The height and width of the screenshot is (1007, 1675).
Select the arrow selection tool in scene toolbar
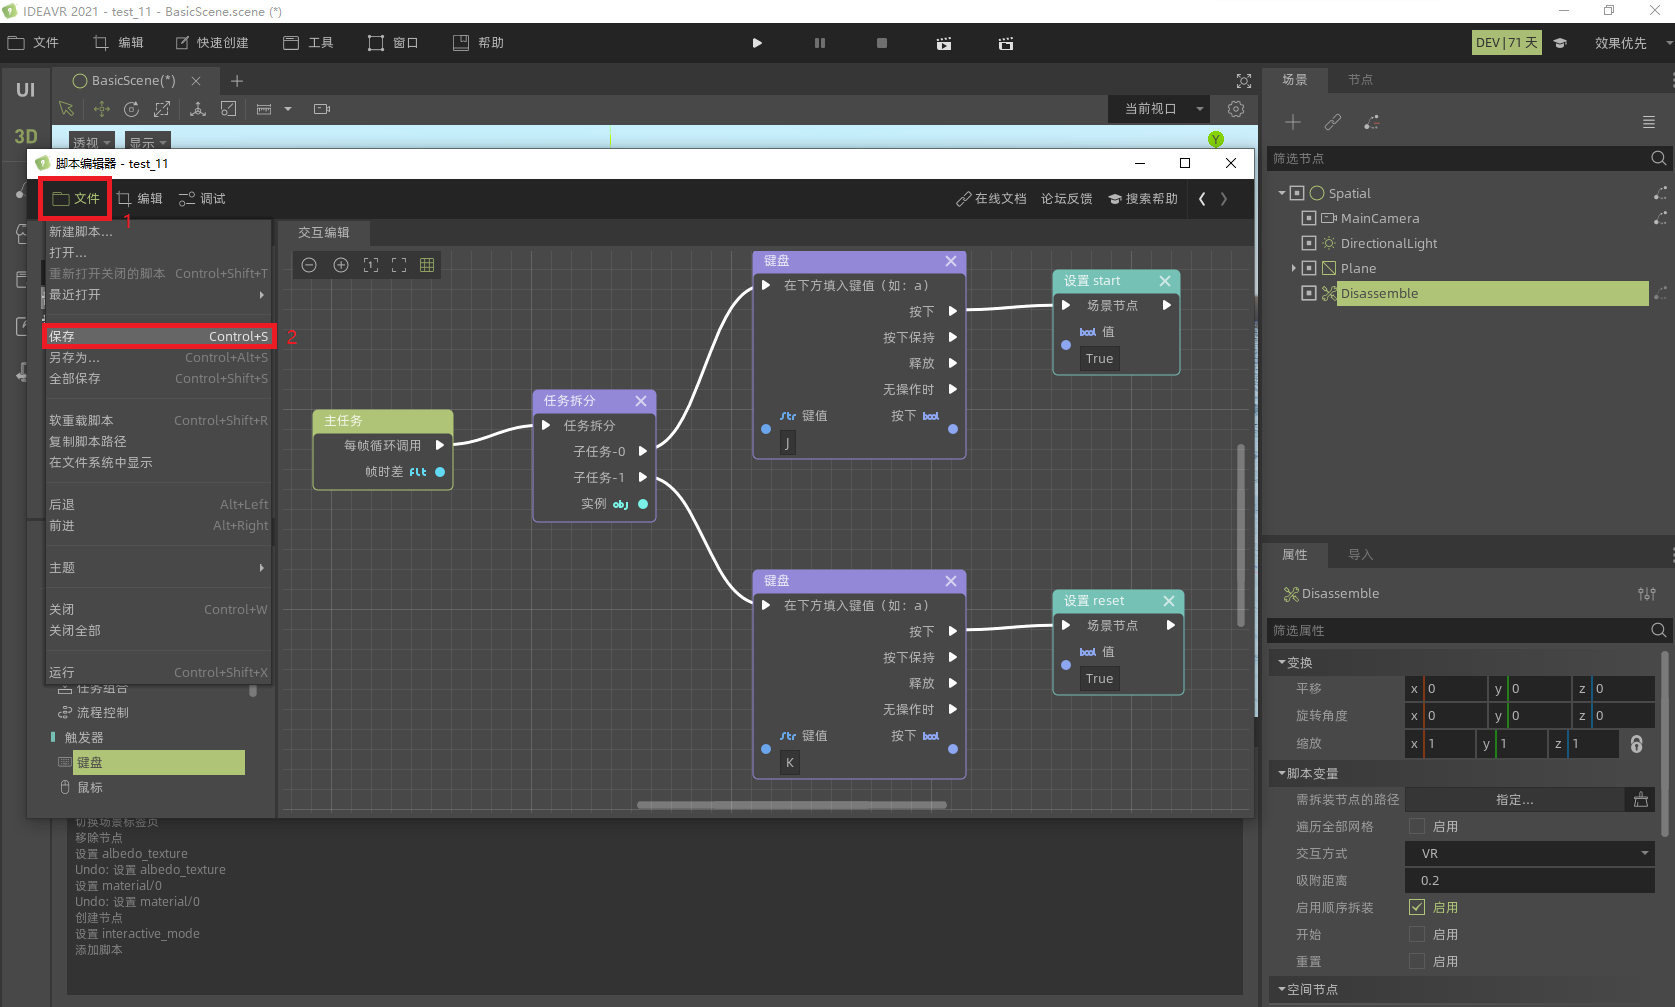click(x=67, y=109)
